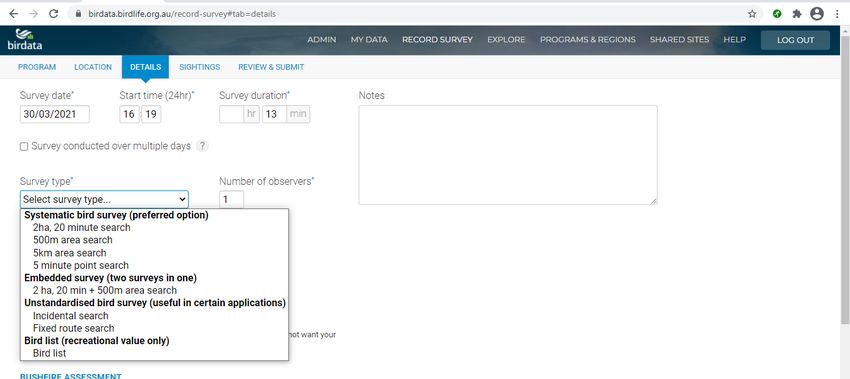Click the padlock site security icon
The width and height of the screenshot is (850, 379).
click(78, 14)
